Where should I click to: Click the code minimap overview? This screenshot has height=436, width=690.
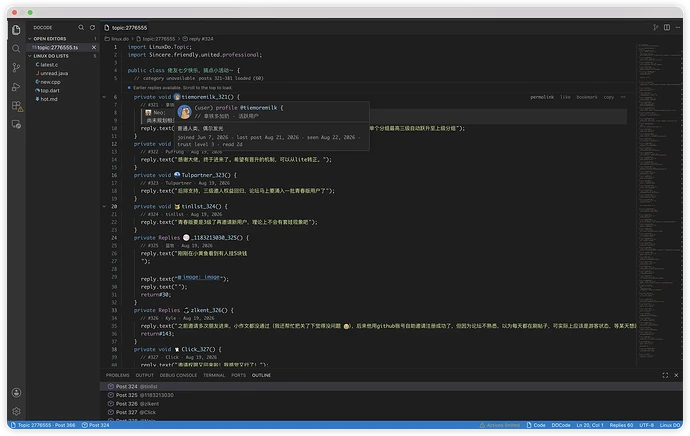[658, 205]
